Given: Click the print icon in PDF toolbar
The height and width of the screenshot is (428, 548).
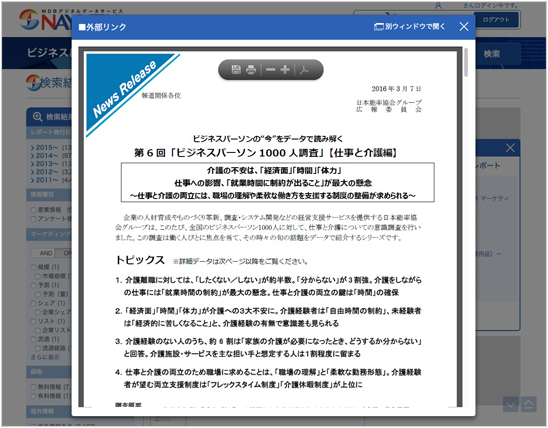Looking at the screenshot, I should (251, 70).
